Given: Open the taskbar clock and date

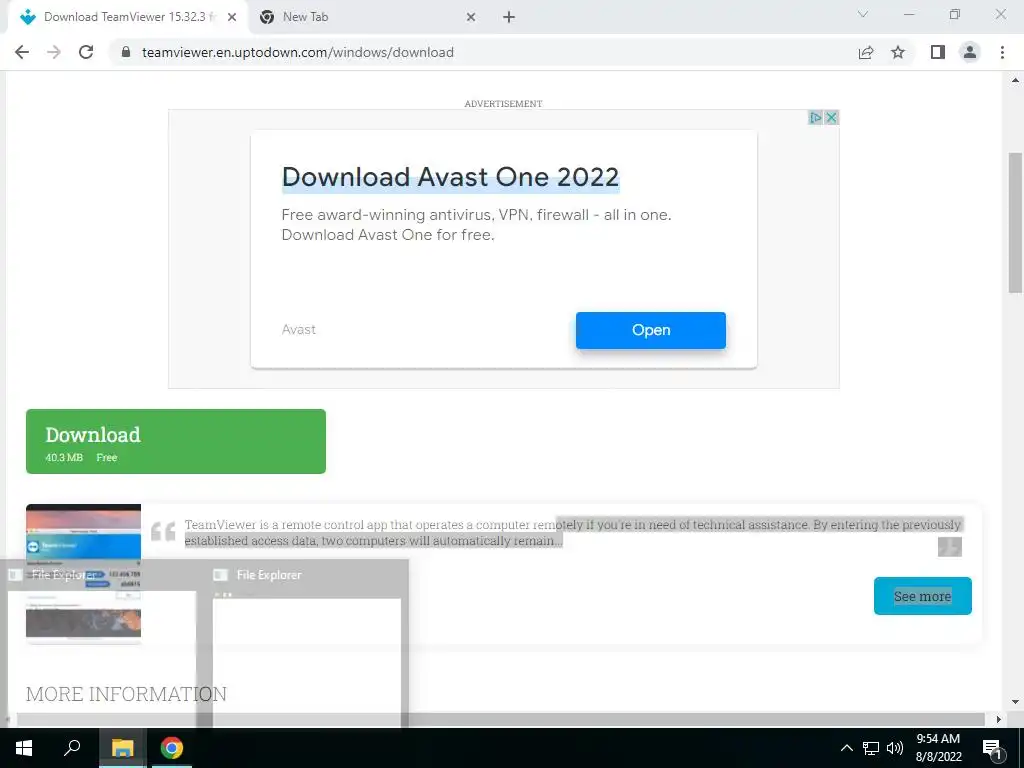Looking at the screenshot, I should coord(938,748).
